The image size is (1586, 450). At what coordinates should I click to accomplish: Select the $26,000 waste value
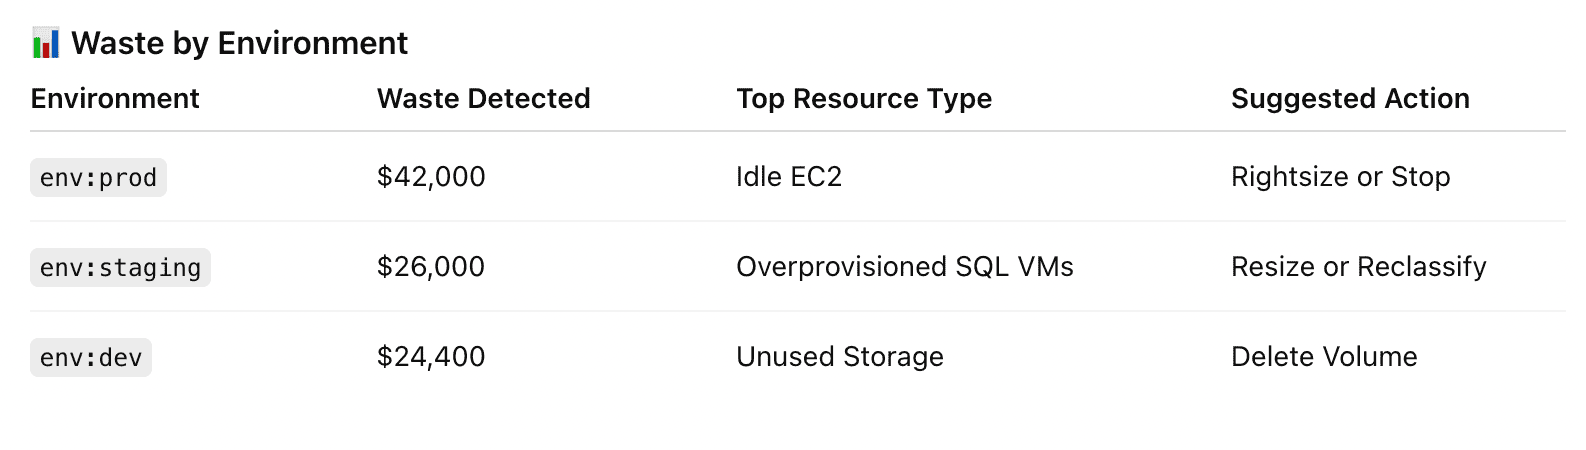tap(431, 267)
